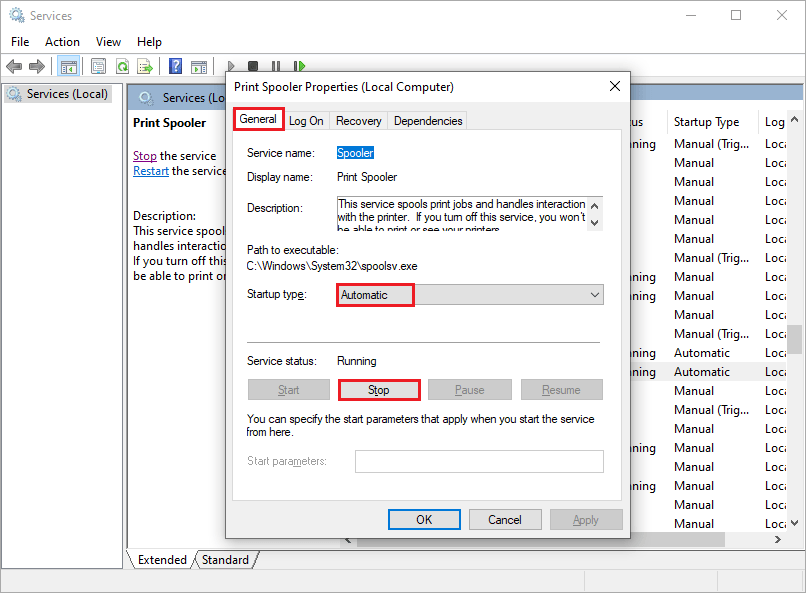This screenshot has width=806, height=593.
Task: Switch to the Standard view tab
Action: [225, 560]
